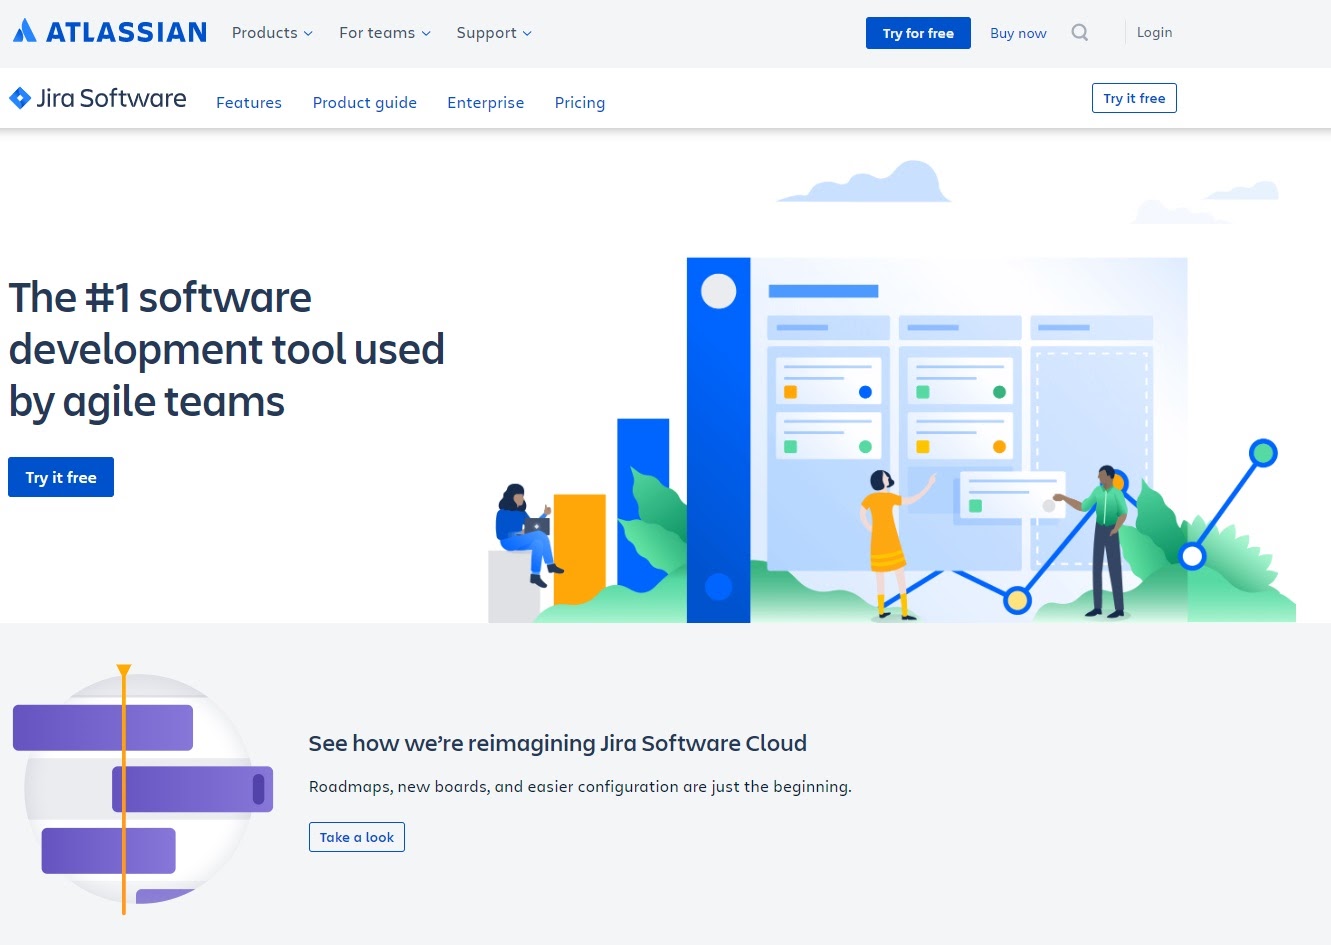Open the Product guide page
The width and height of the screenshot is (1331, 945).
tap(364, 102)
